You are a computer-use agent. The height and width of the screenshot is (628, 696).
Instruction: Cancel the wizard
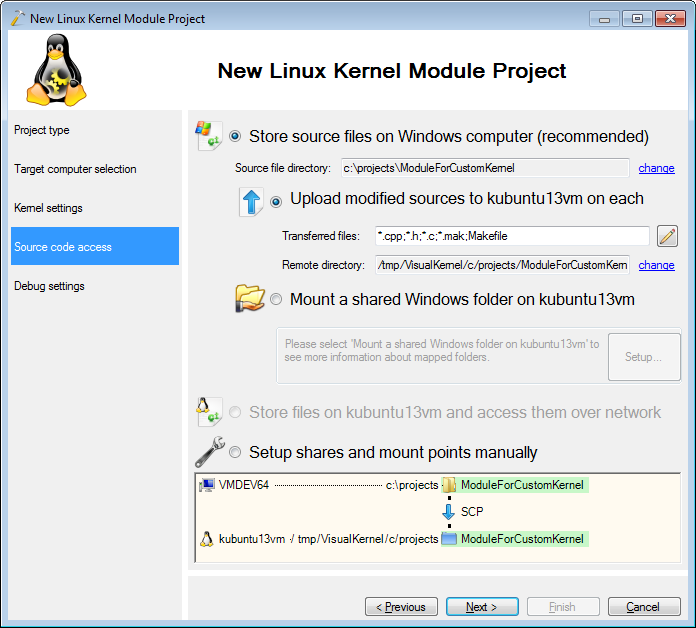pos(644,606)
